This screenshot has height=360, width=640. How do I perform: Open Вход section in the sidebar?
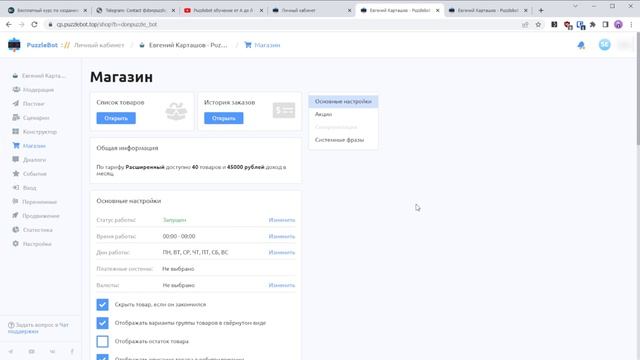(x=24, y=188)
